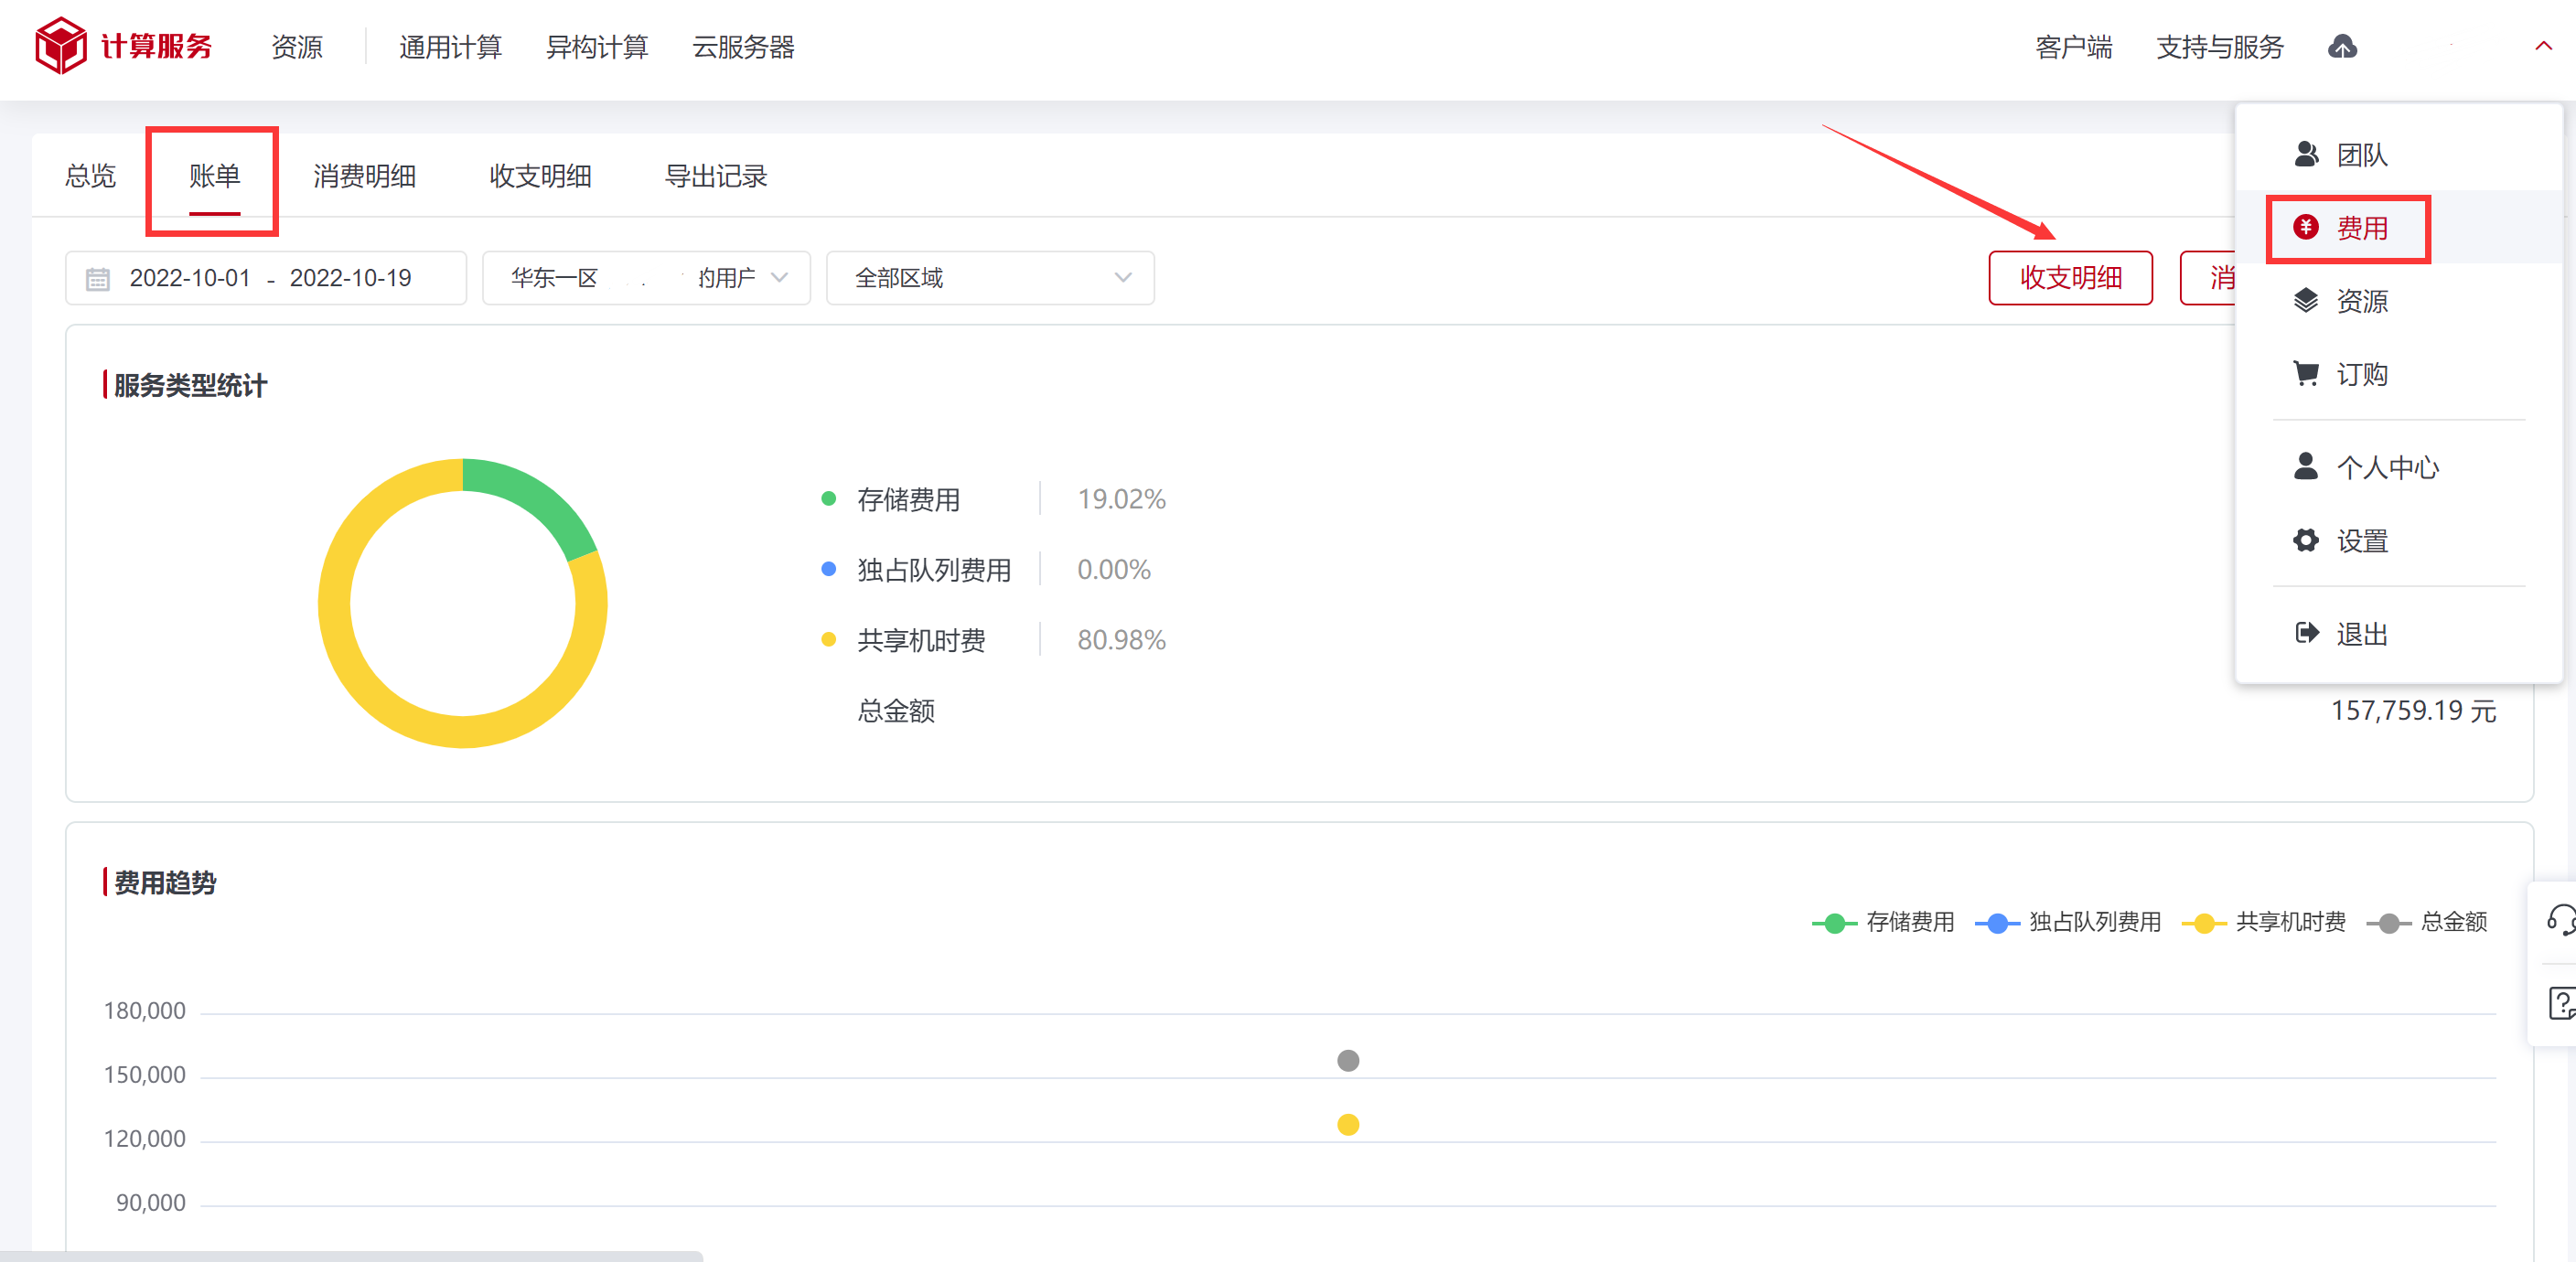Click the yellow 共享机时费 data point on the chart
The height and width of the screenshot is (1262, 2576).
coord(1348,1124)
